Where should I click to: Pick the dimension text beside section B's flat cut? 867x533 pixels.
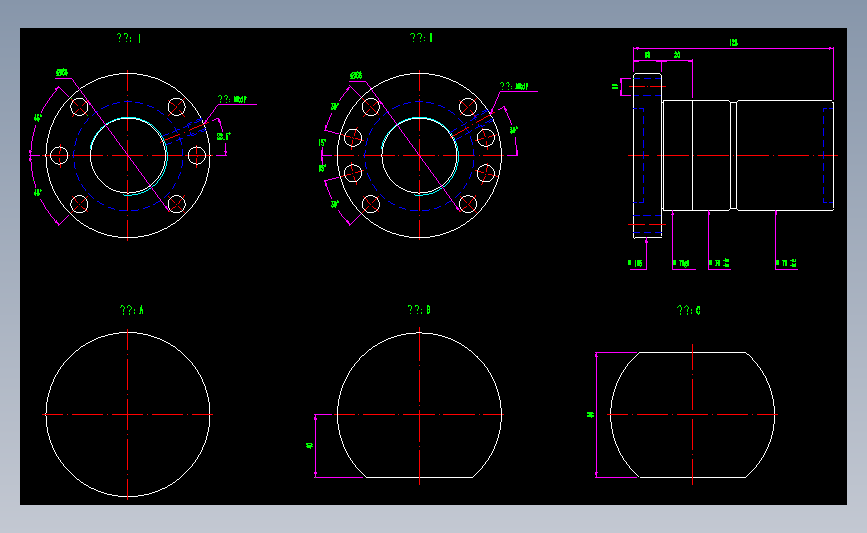pos(310,445)
